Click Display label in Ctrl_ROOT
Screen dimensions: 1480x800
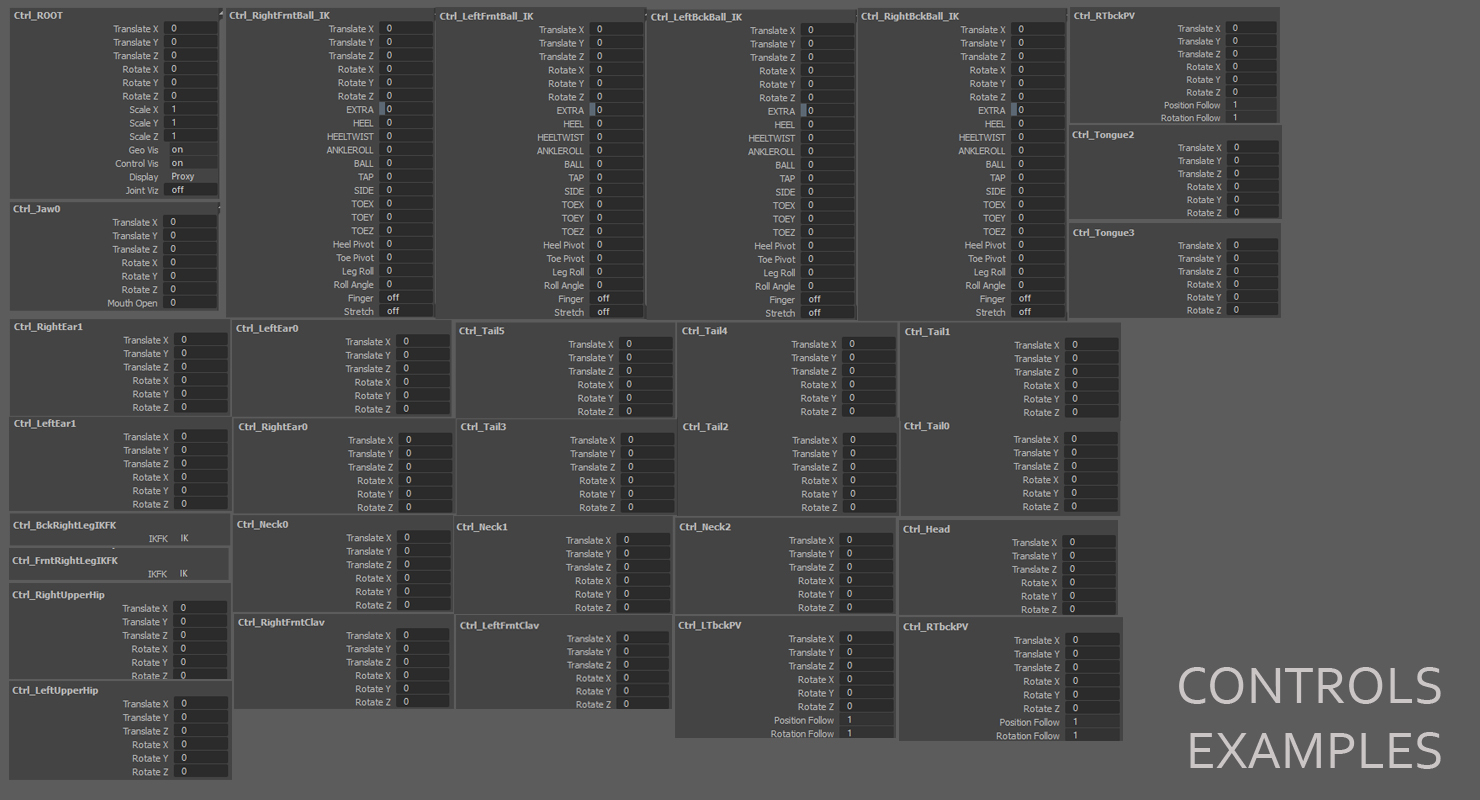click(143, 177)
